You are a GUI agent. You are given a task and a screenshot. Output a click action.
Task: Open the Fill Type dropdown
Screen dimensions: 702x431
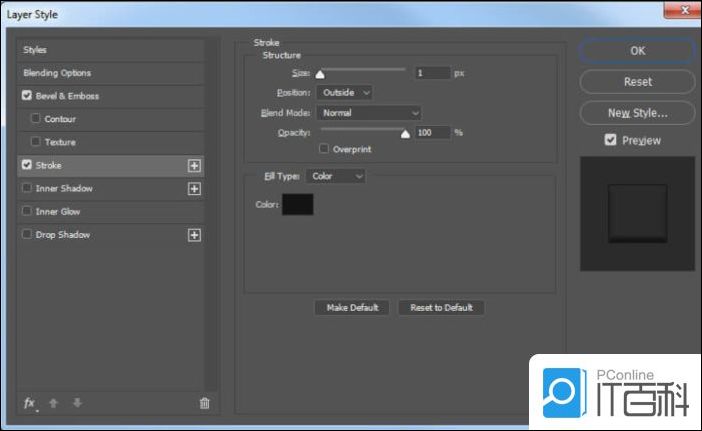point(335,176)
